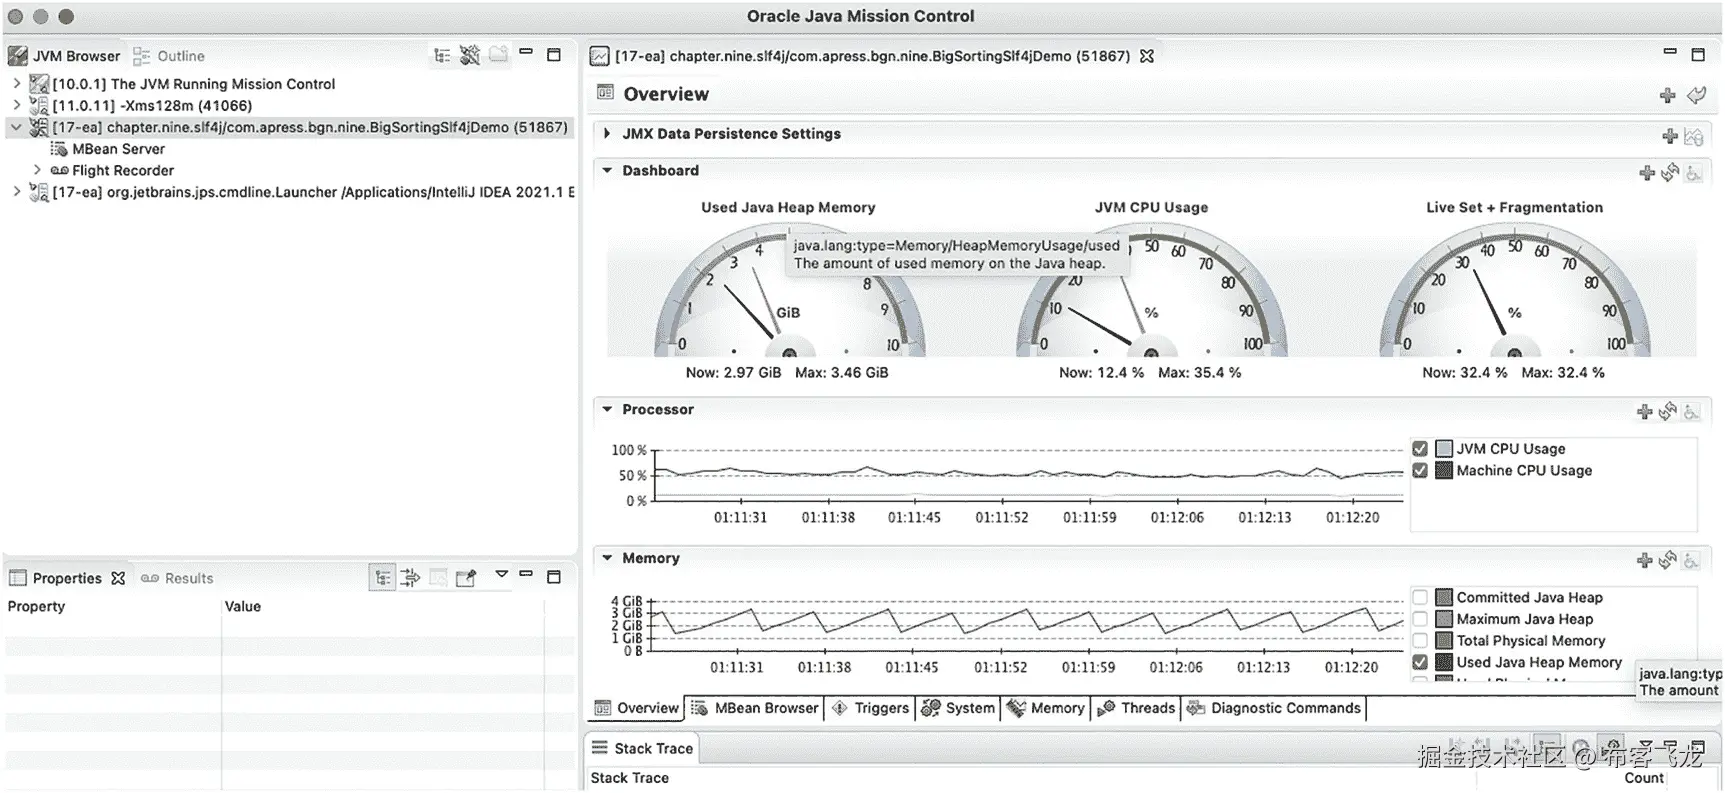Enable the Total Physical Memory checkbox
1725x793 pixels.
[1420, 641]
